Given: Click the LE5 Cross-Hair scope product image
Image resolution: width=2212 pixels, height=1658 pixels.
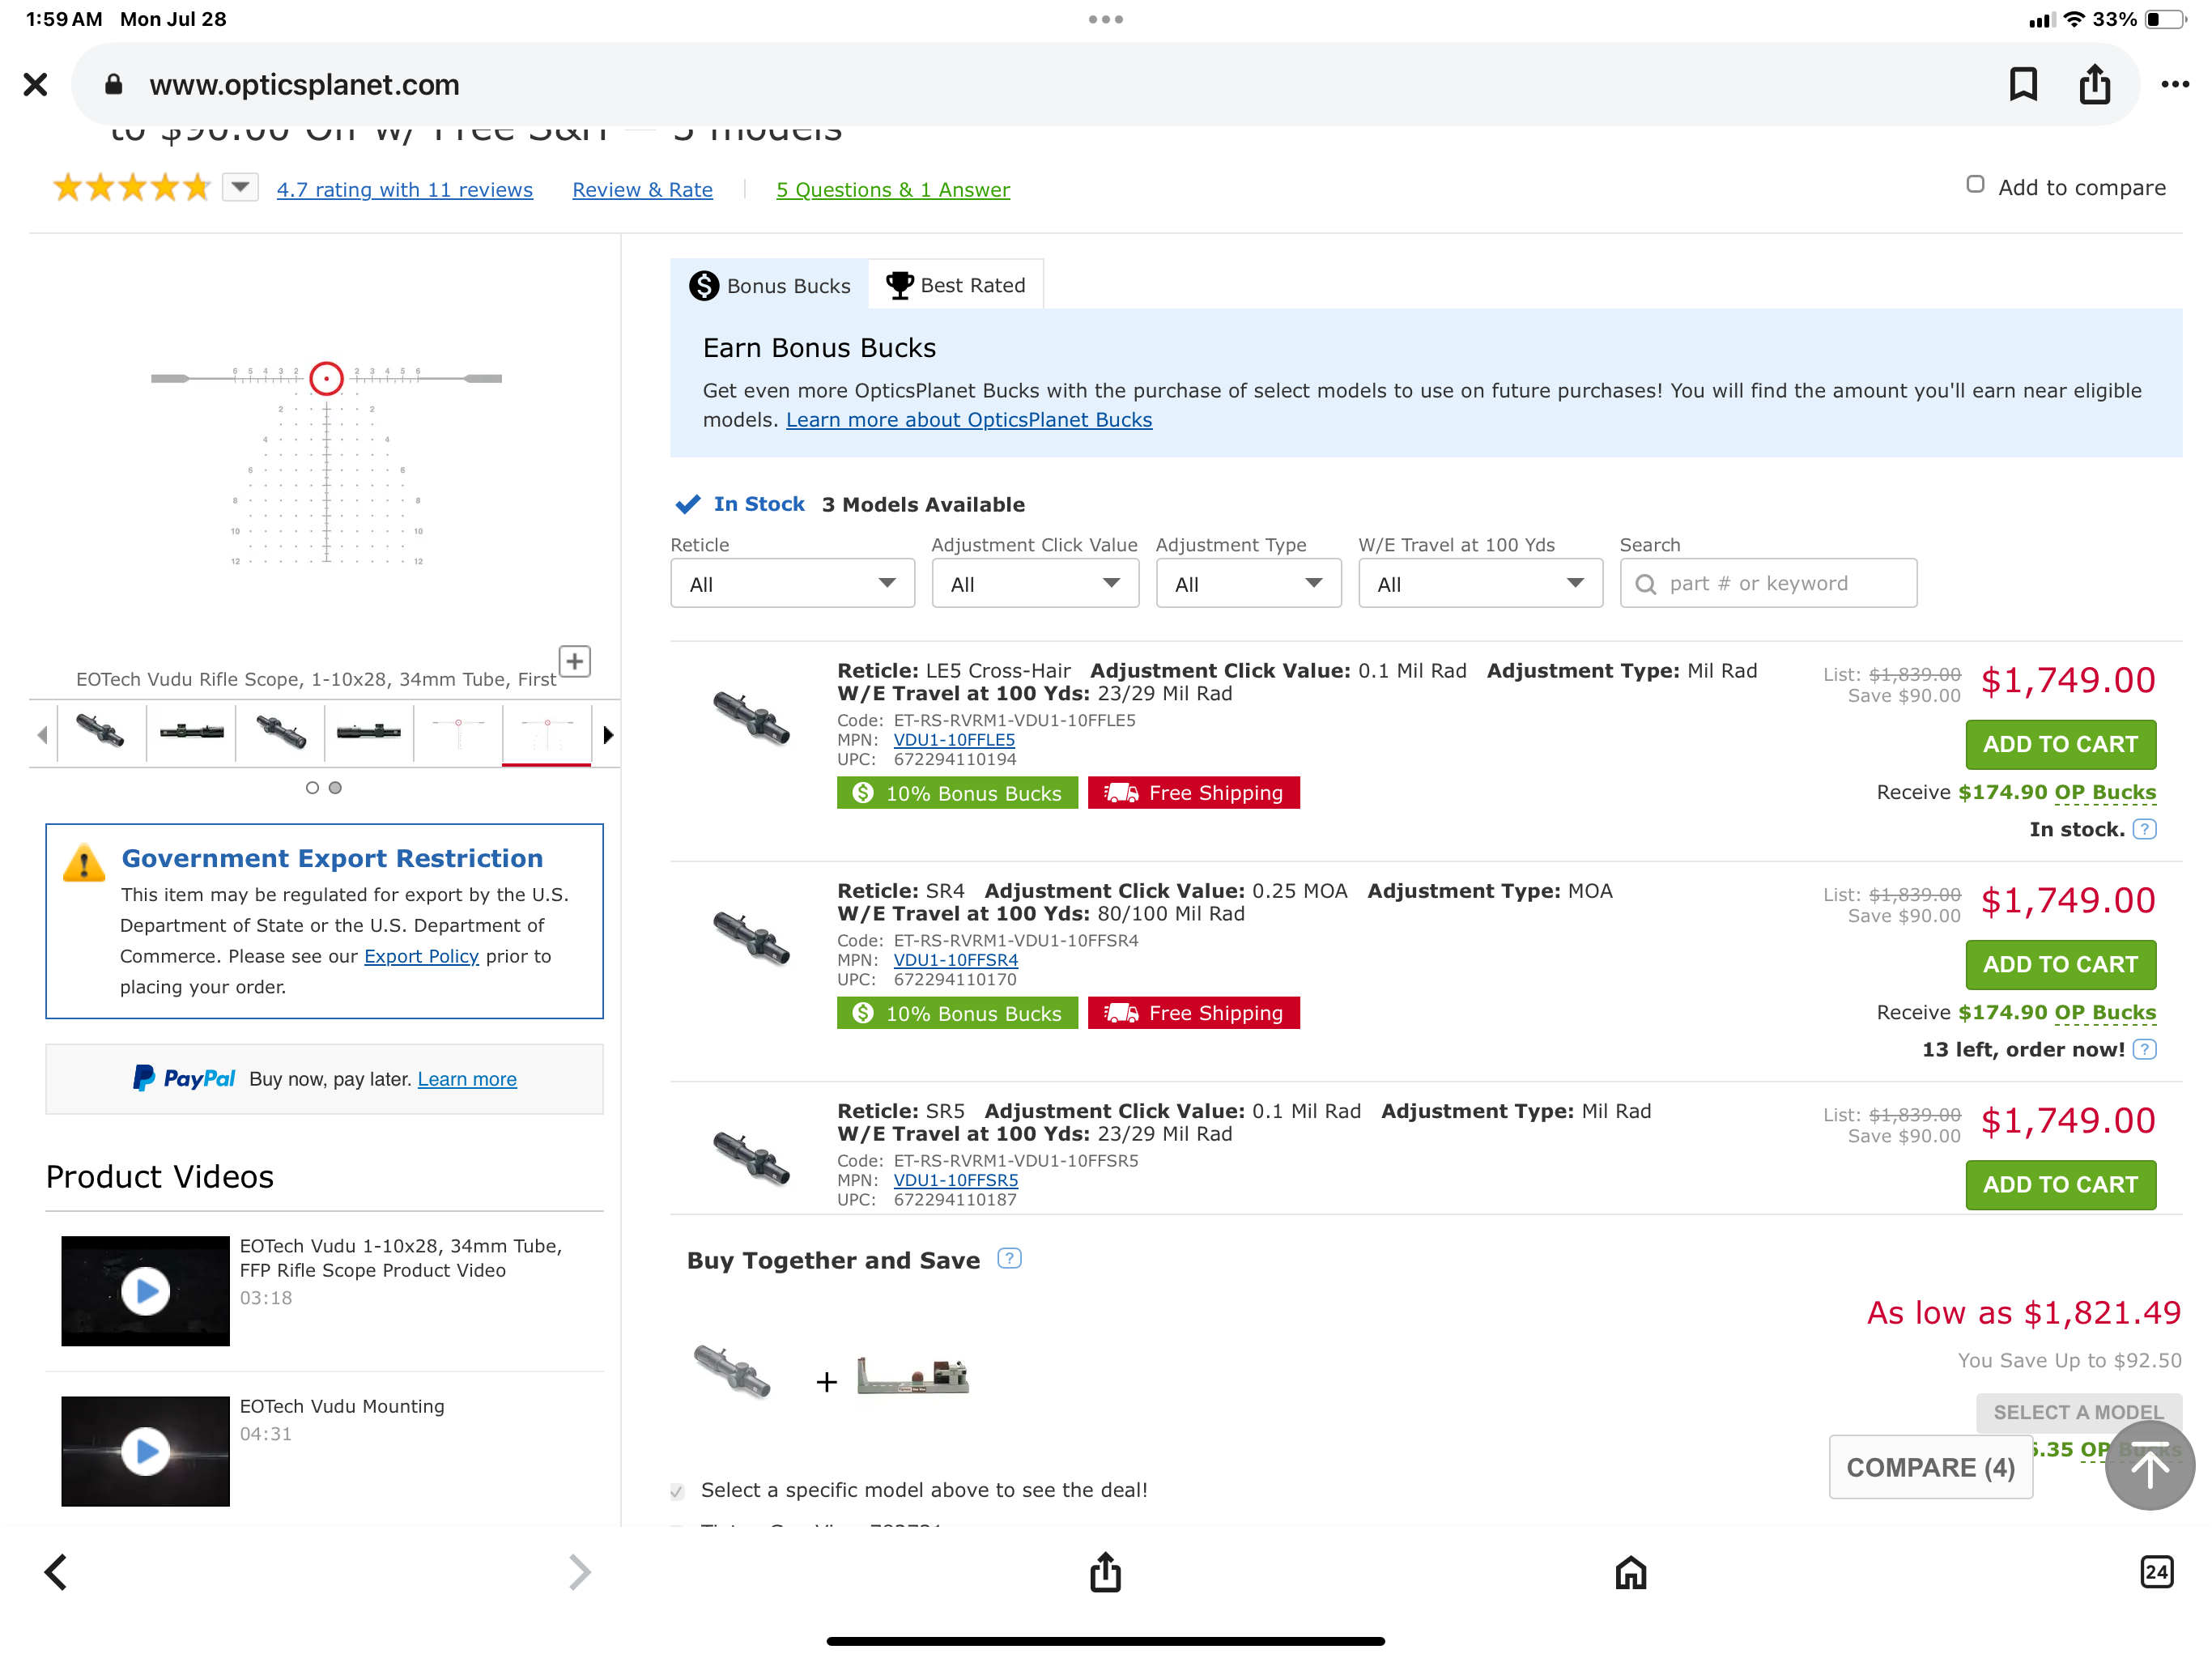Looking at the screenshot, I should click(x=751, y=717).
